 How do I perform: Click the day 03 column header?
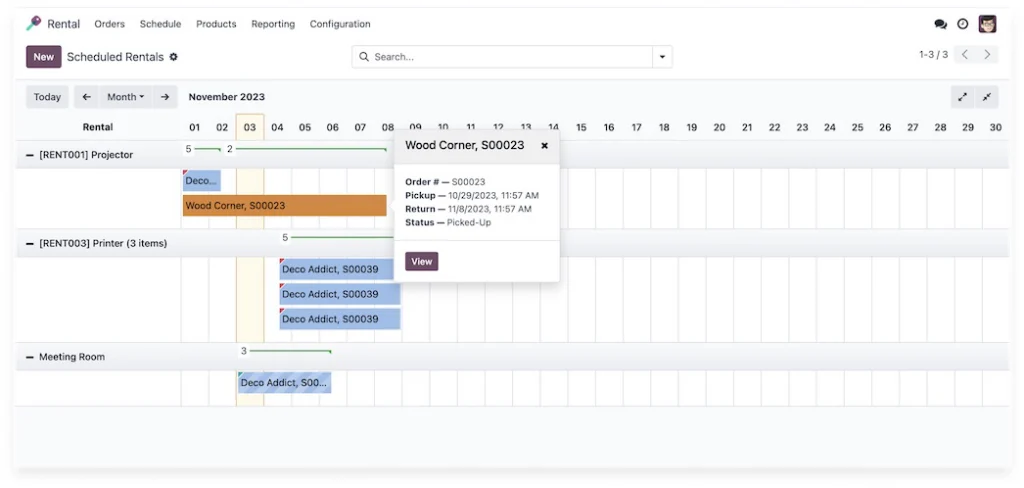click(250, 127)
